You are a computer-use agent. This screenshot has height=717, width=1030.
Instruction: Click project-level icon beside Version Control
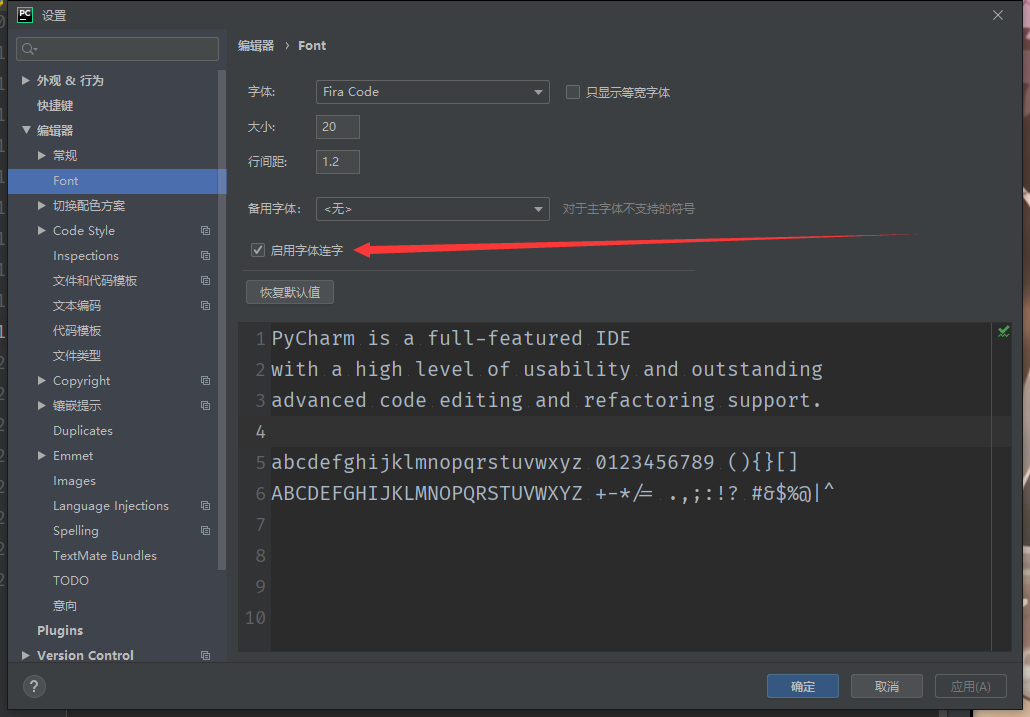tap(206, 655)
